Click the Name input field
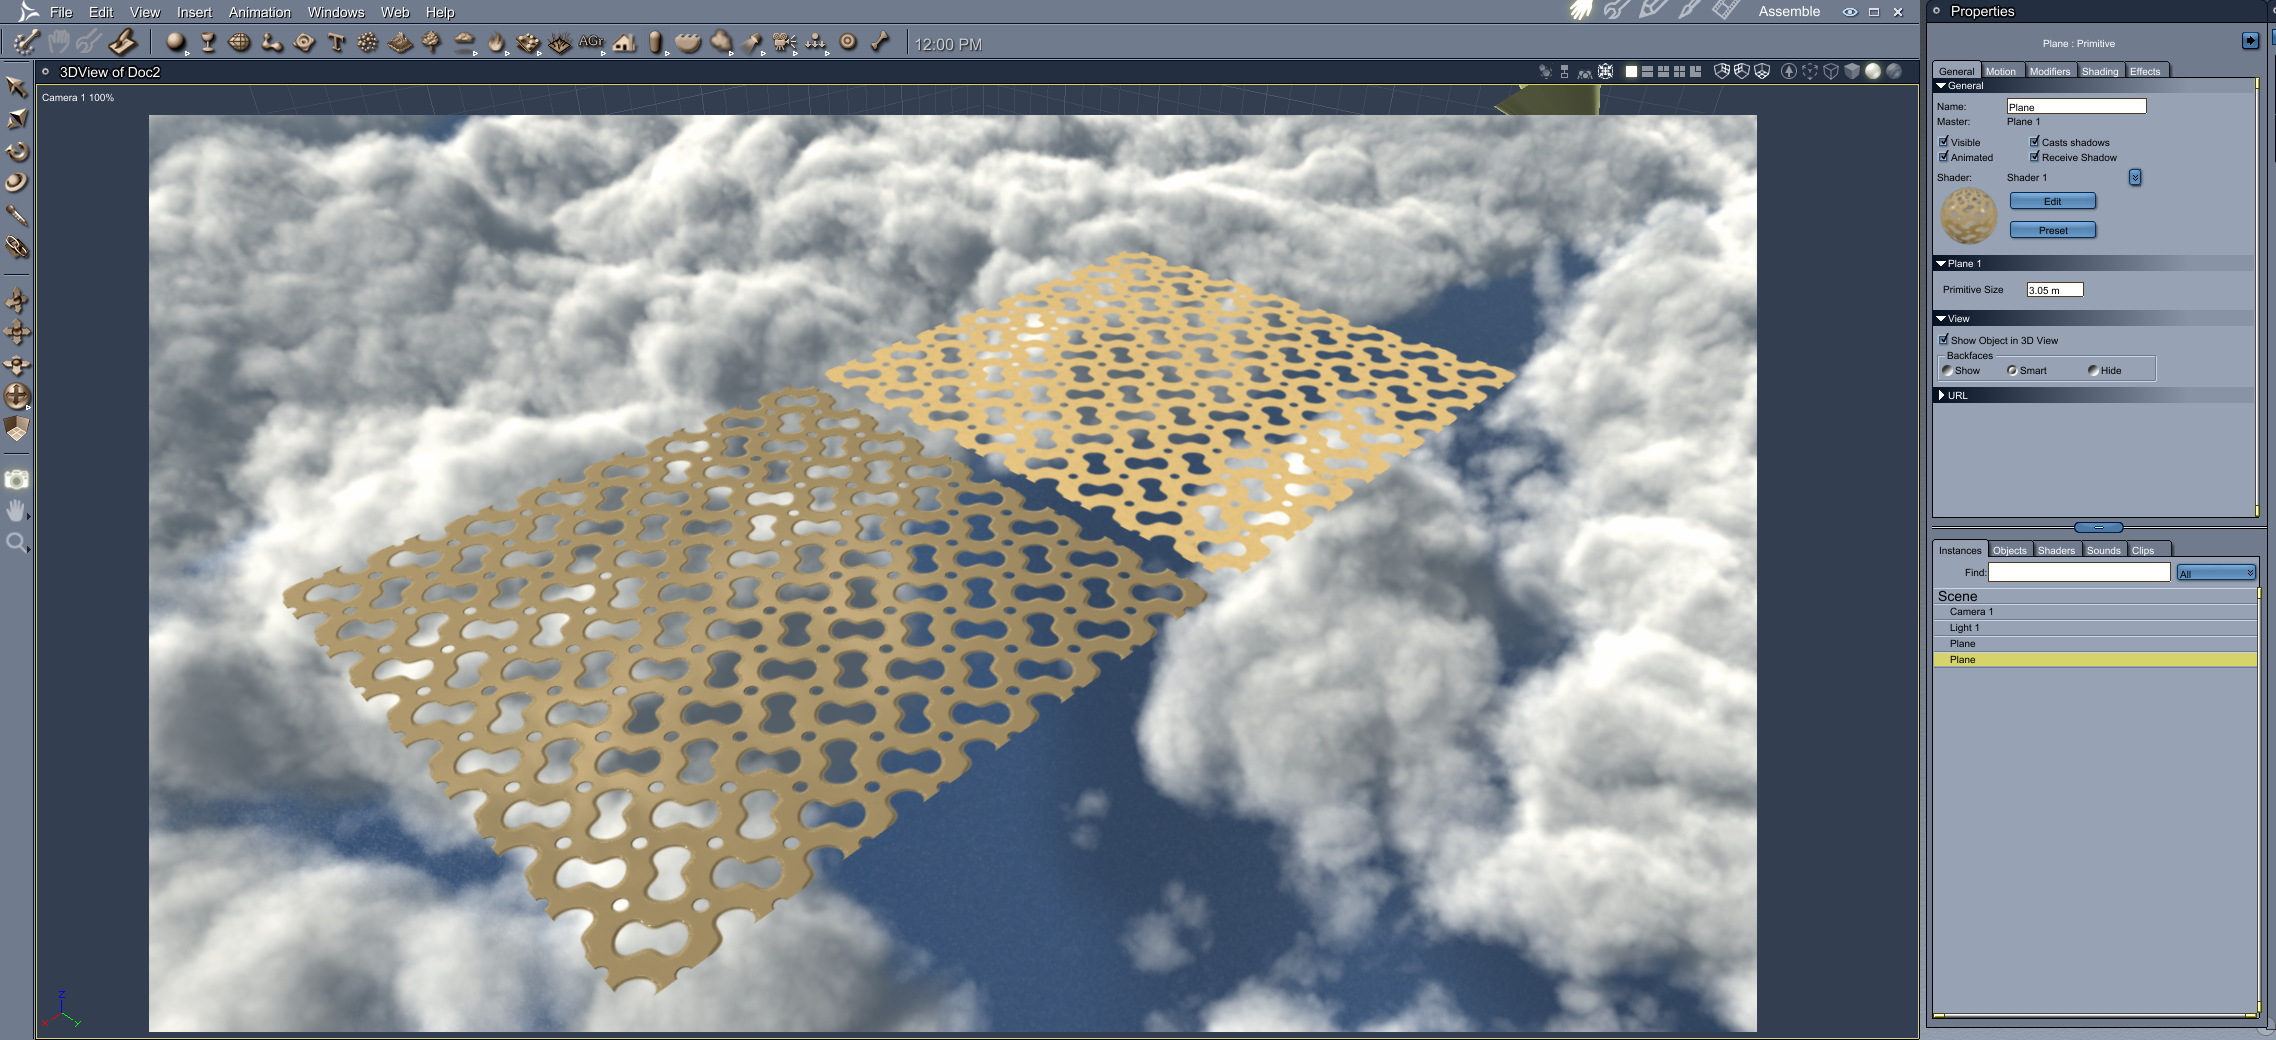Screen dimensions: 2276x1040 (x=2076, y=106)
